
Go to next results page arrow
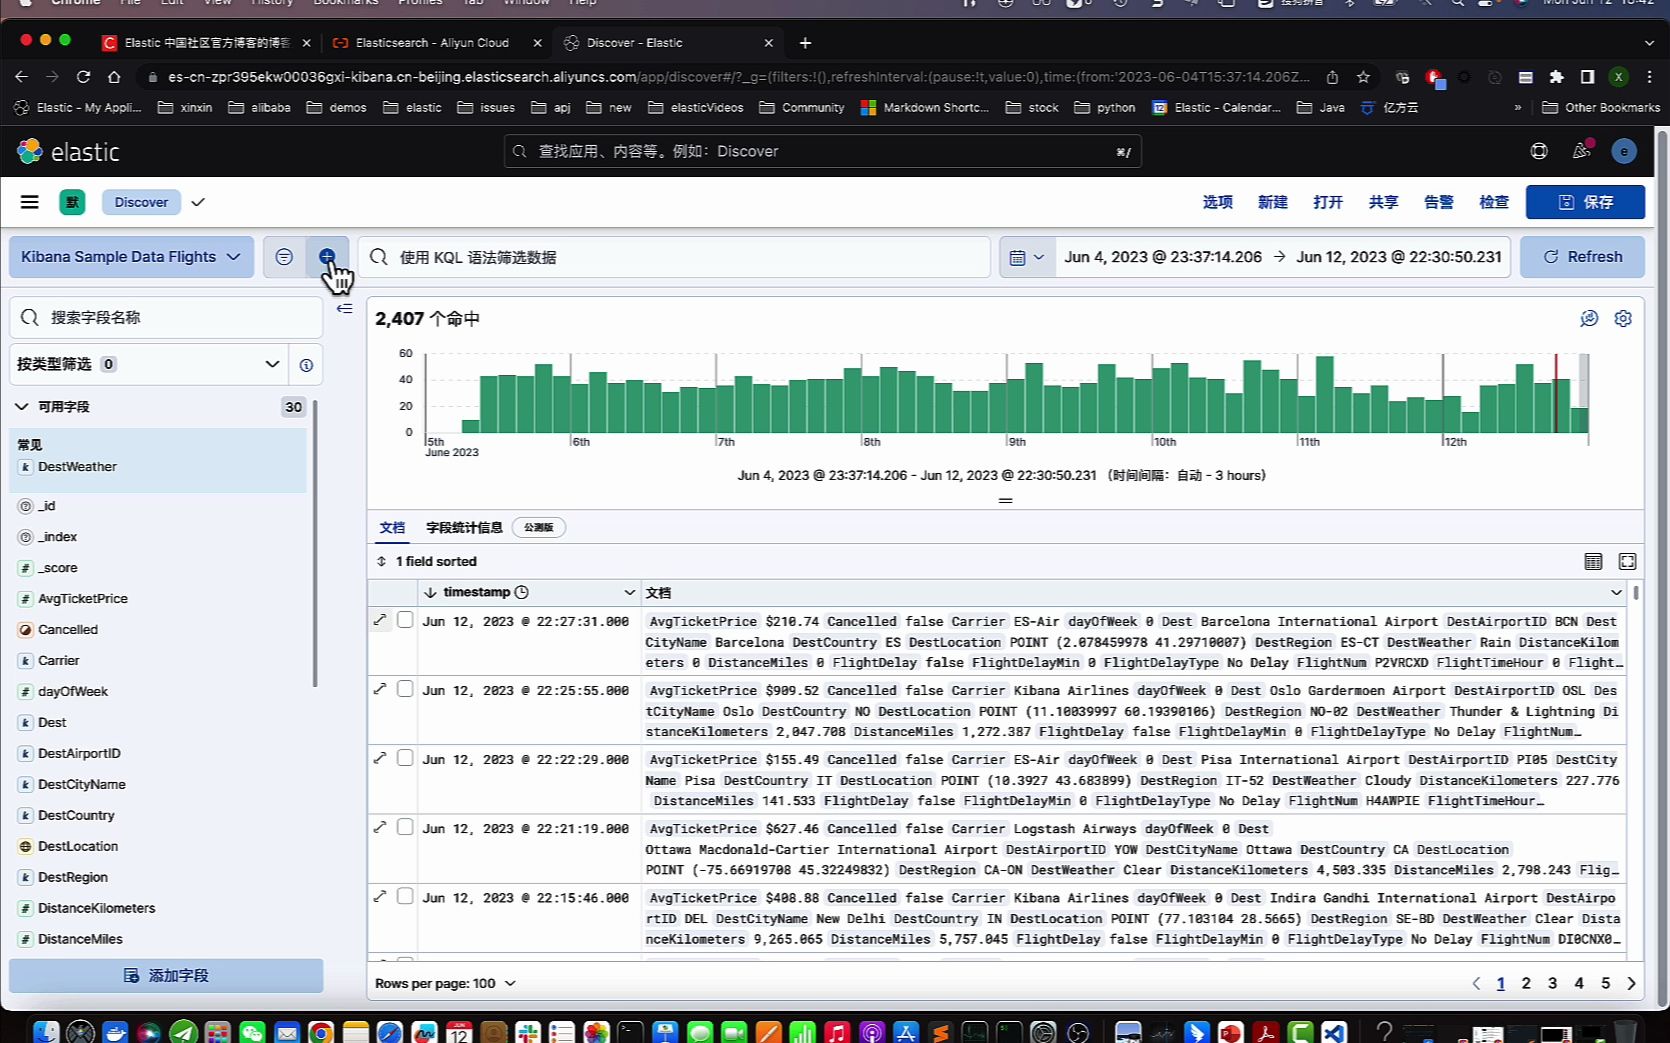tap(1631, 983)
